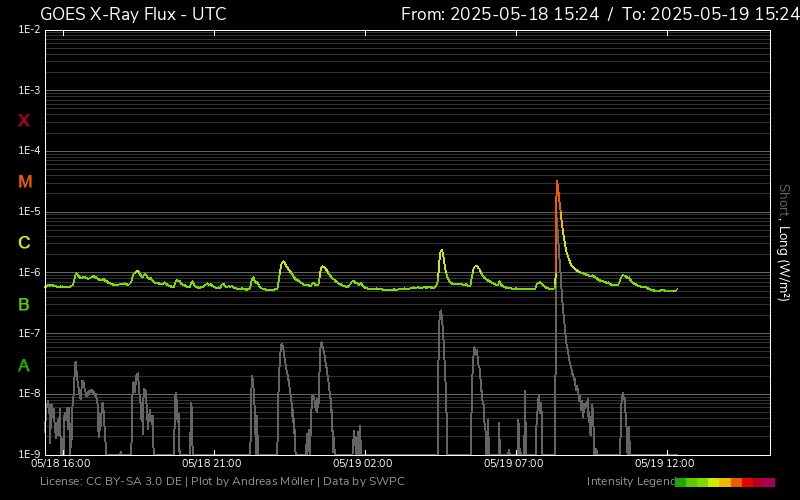Select the green B flare class label

click(x=24, y=304)
